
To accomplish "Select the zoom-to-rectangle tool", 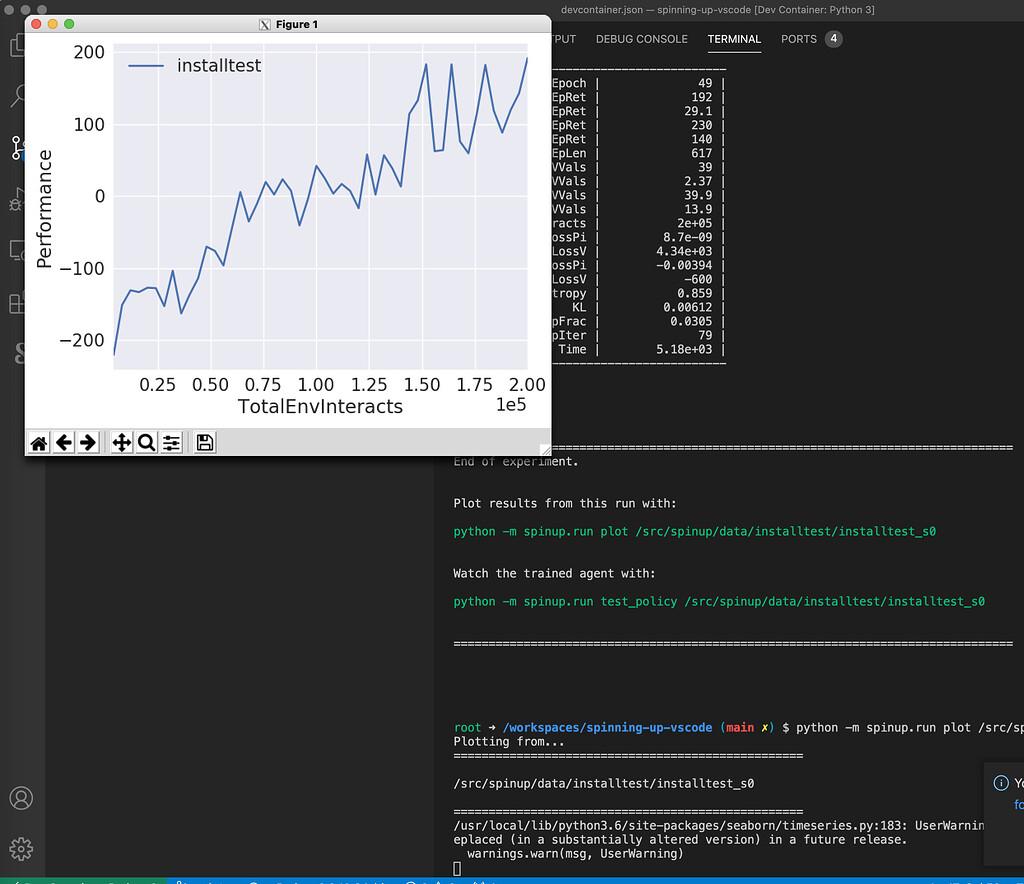I will pos(146,442).
